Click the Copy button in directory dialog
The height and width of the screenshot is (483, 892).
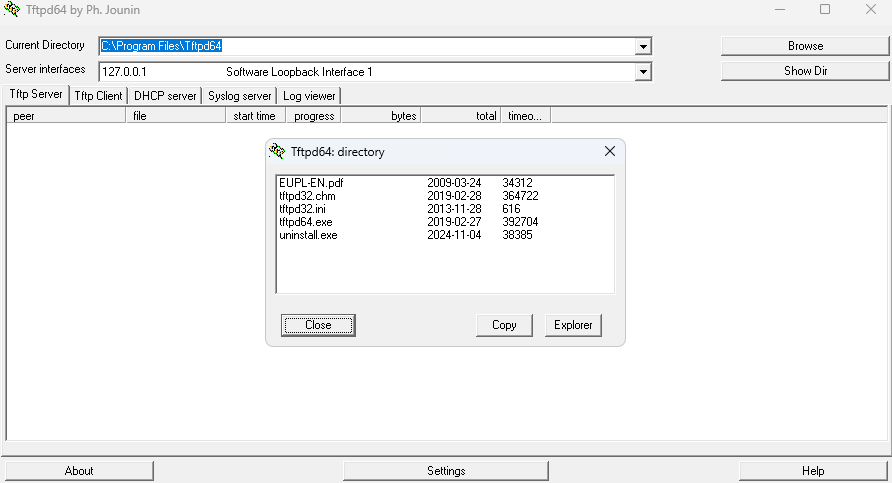504,325
